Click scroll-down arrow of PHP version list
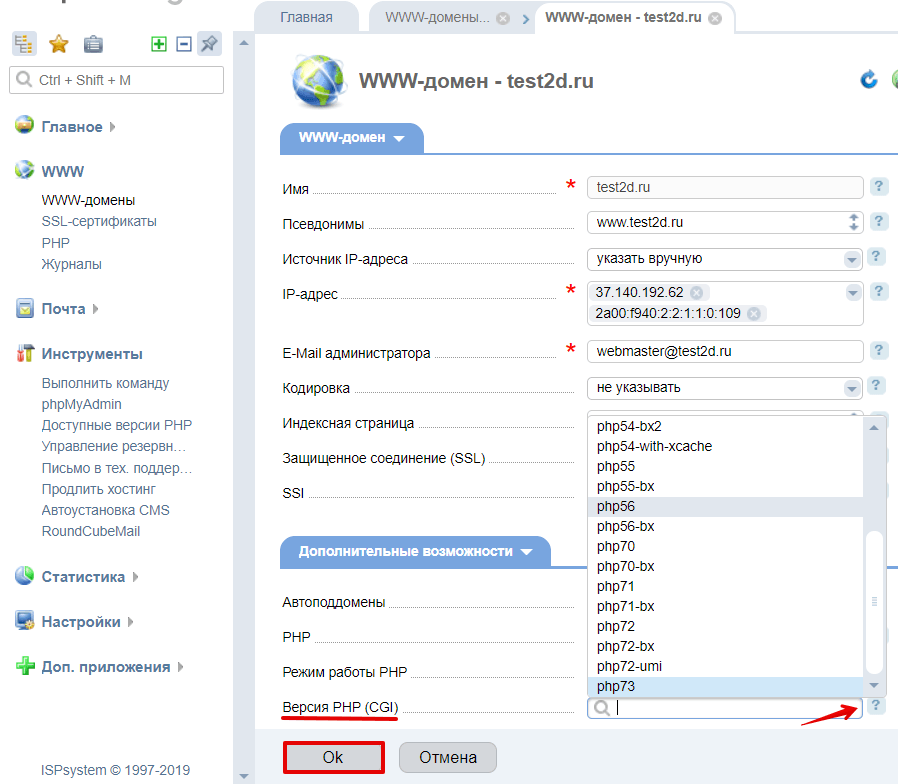898x784 pixels. [x=874, y=685]
